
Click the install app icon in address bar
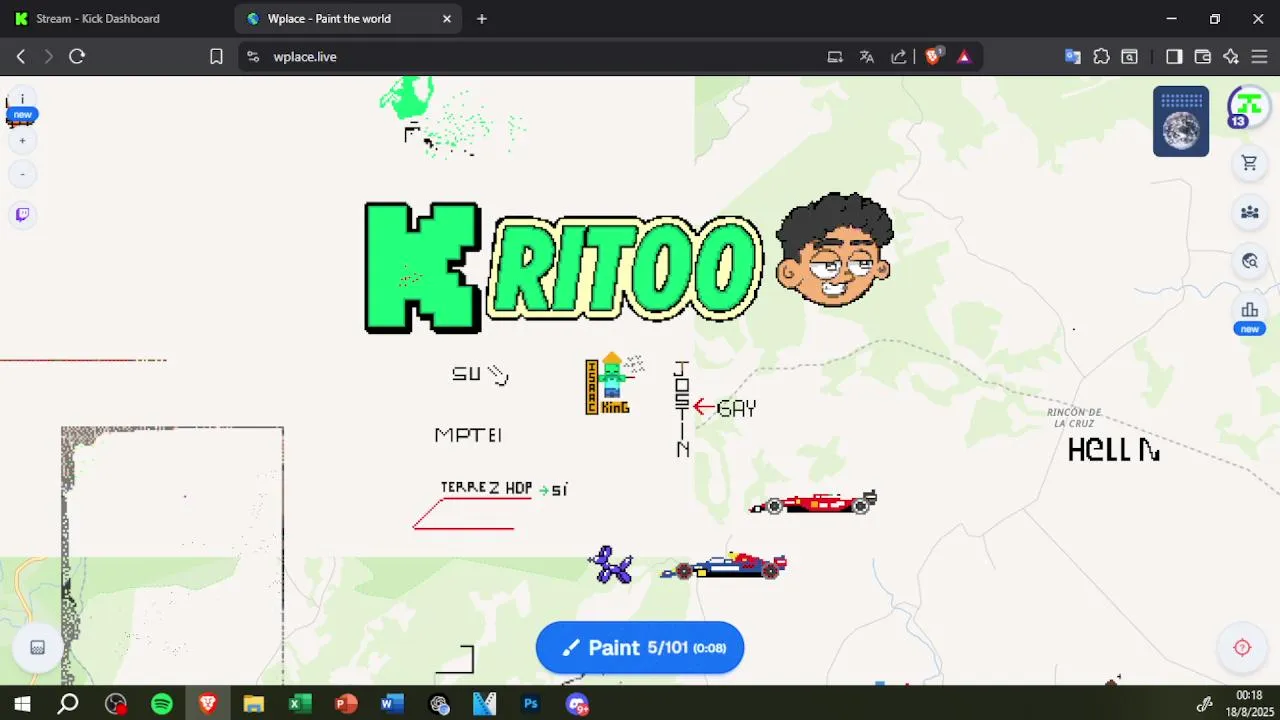[x=835, y=57]
